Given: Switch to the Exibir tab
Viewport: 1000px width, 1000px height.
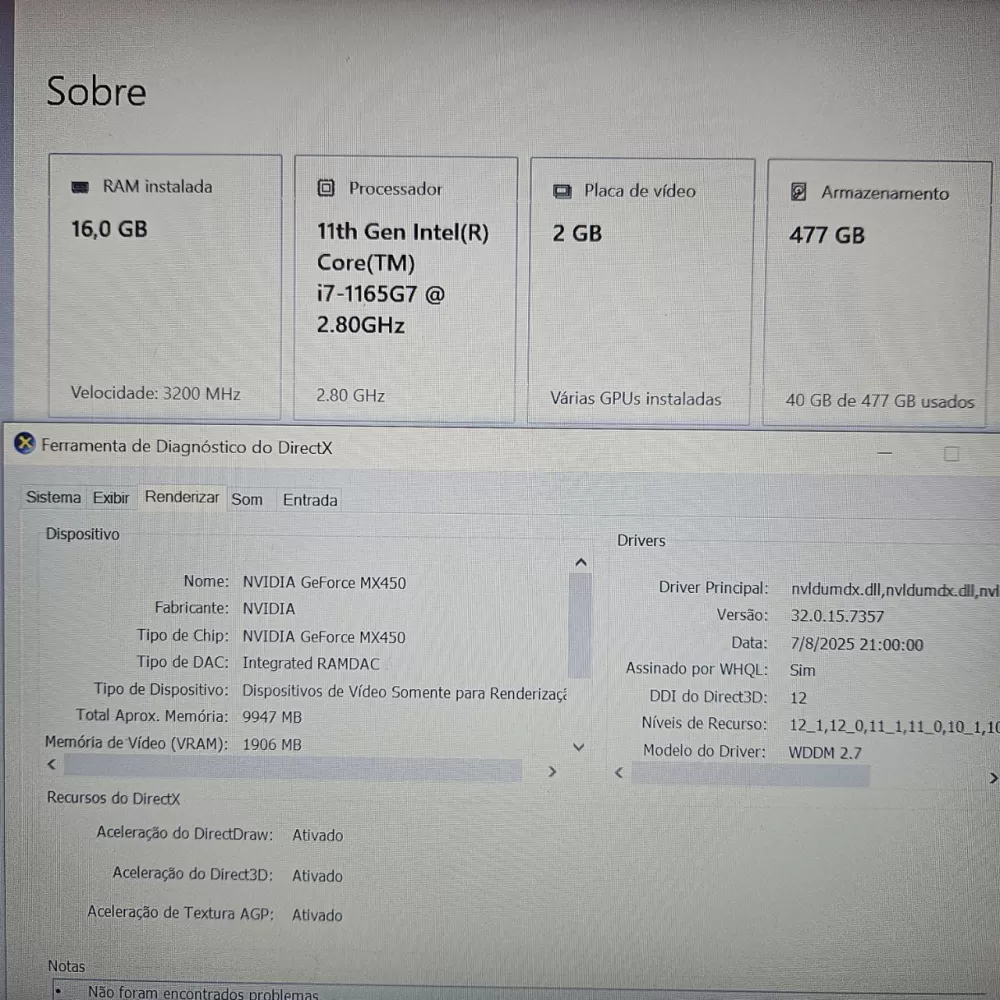Looking at the screenshot, I should click(x=110, y=497).
